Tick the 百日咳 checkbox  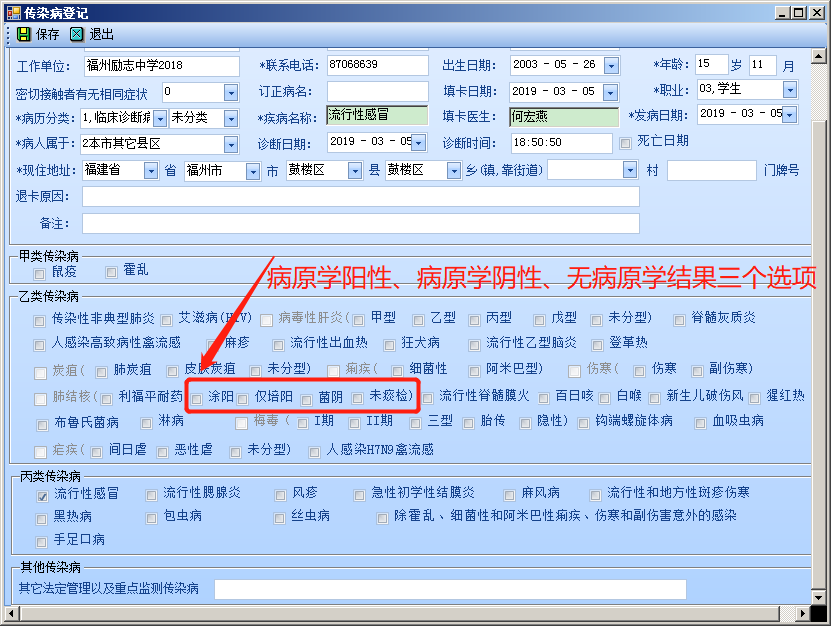pyautogui.click(x=544, y=398)
